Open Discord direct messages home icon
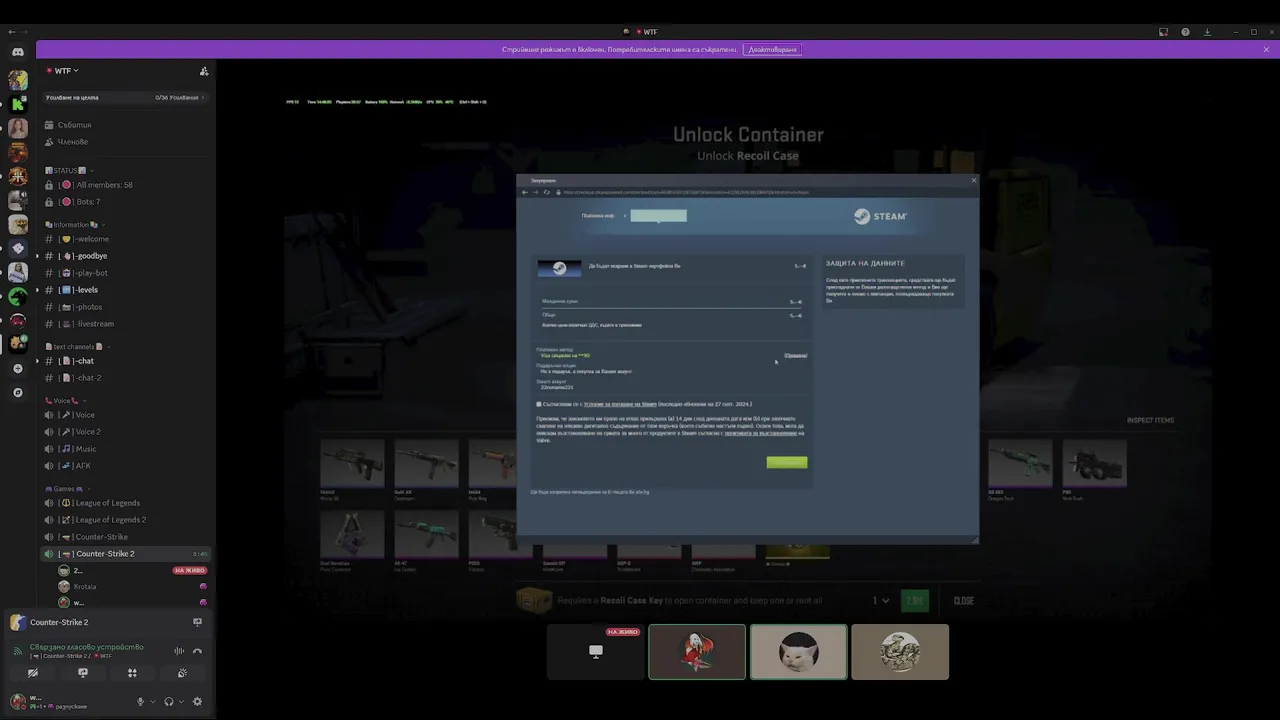 (18, 52)
